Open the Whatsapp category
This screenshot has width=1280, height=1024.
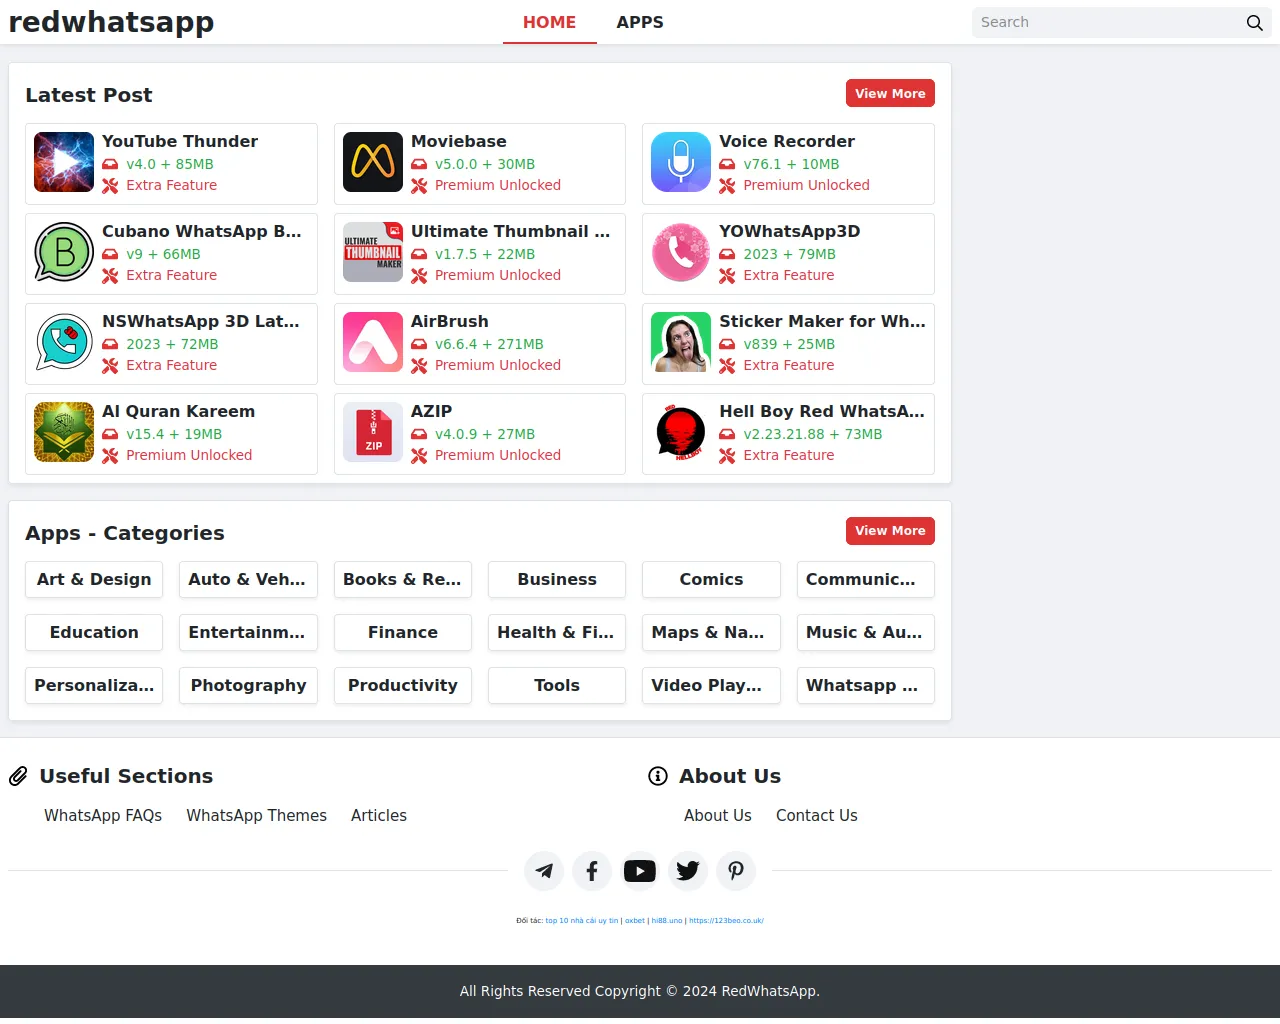pyautogui.click(x=866, y=686)
